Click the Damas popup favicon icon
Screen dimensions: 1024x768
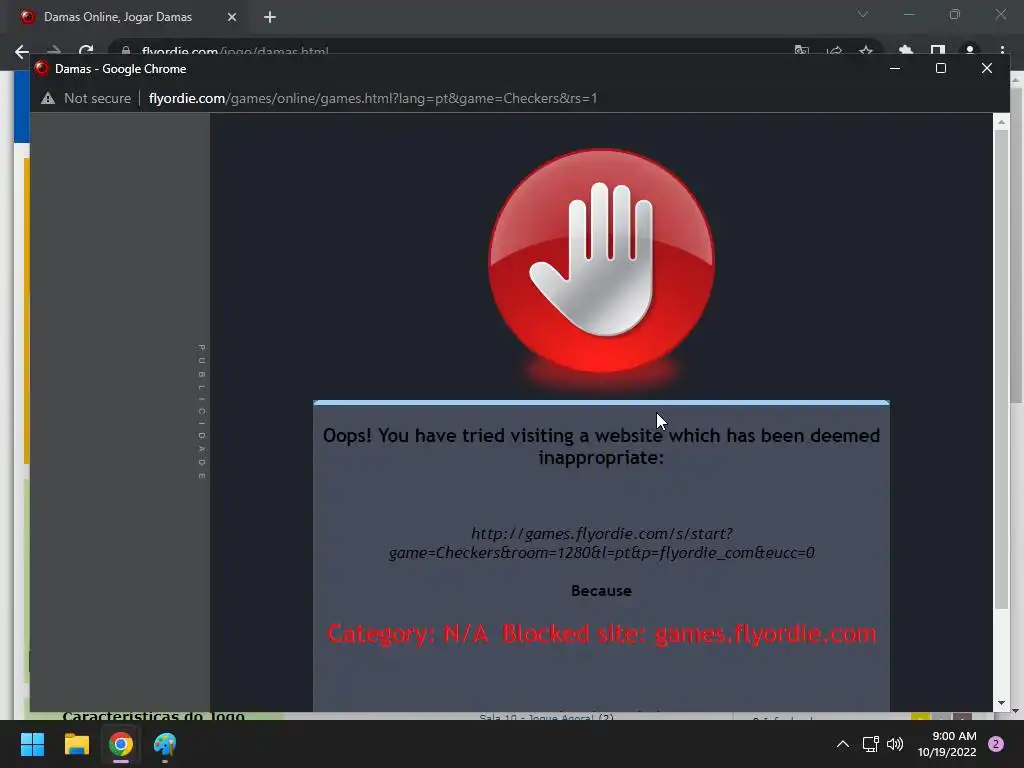(x=42, y=69)
